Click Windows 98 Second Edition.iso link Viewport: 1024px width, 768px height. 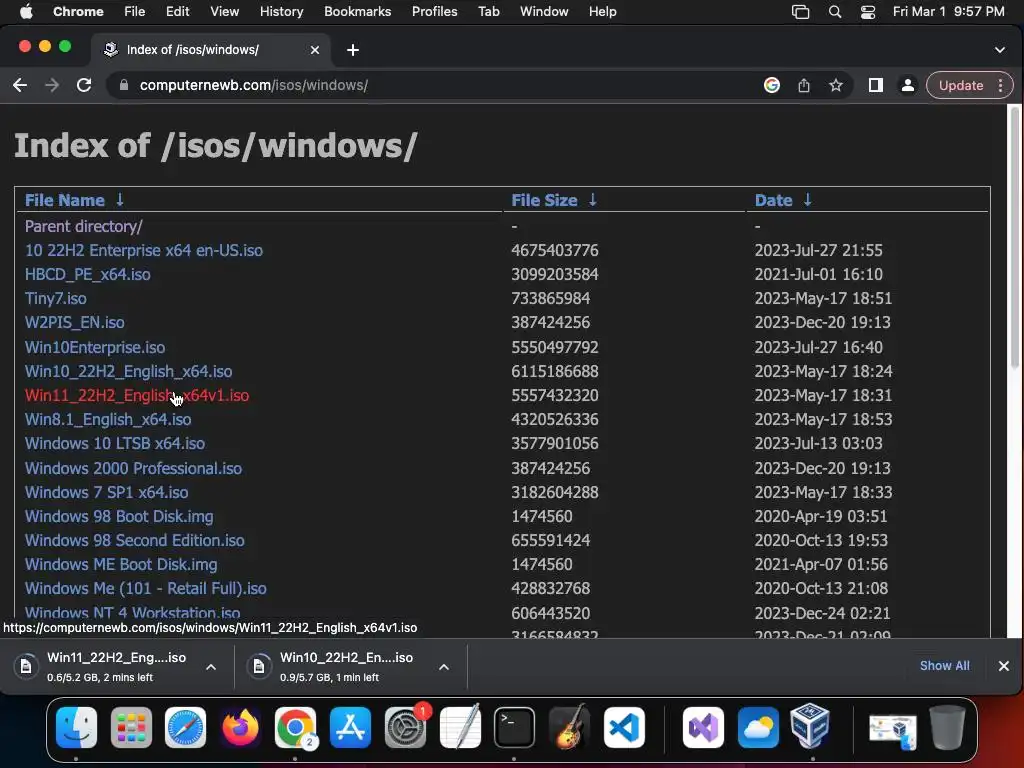135,541
